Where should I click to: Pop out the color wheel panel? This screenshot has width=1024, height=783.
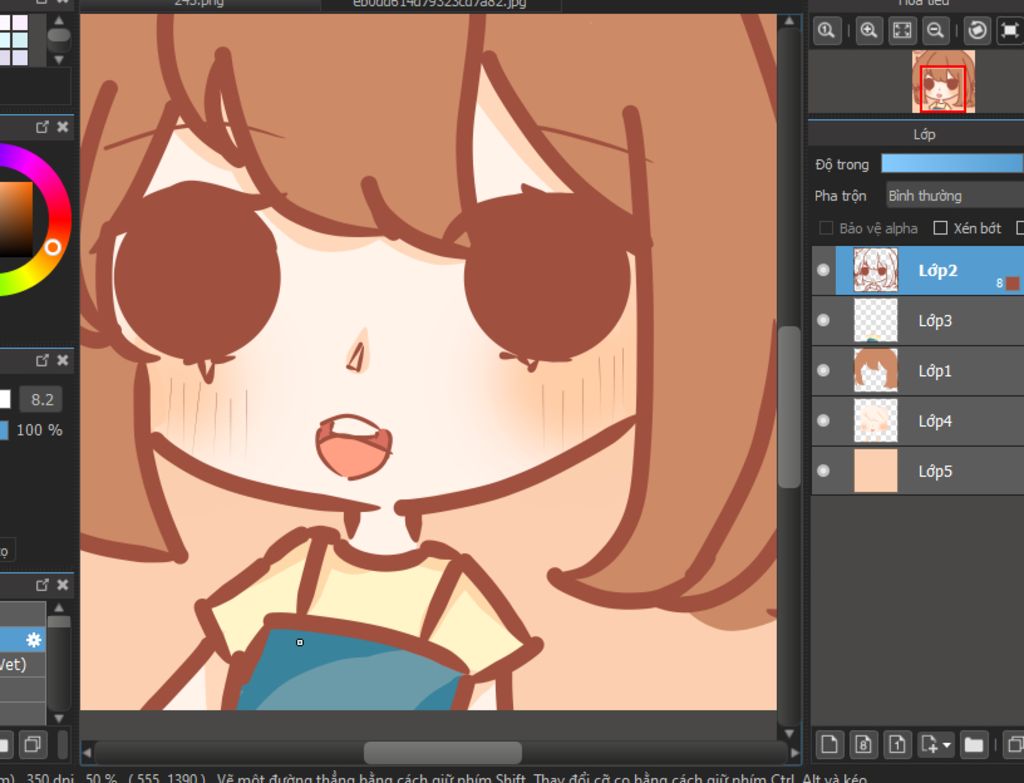click(42, 127)
